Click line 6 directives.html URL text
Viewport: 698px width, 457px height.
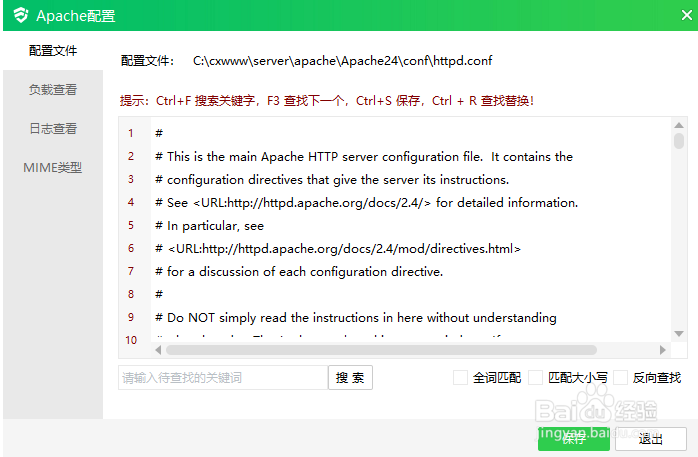tap(344, 249)
